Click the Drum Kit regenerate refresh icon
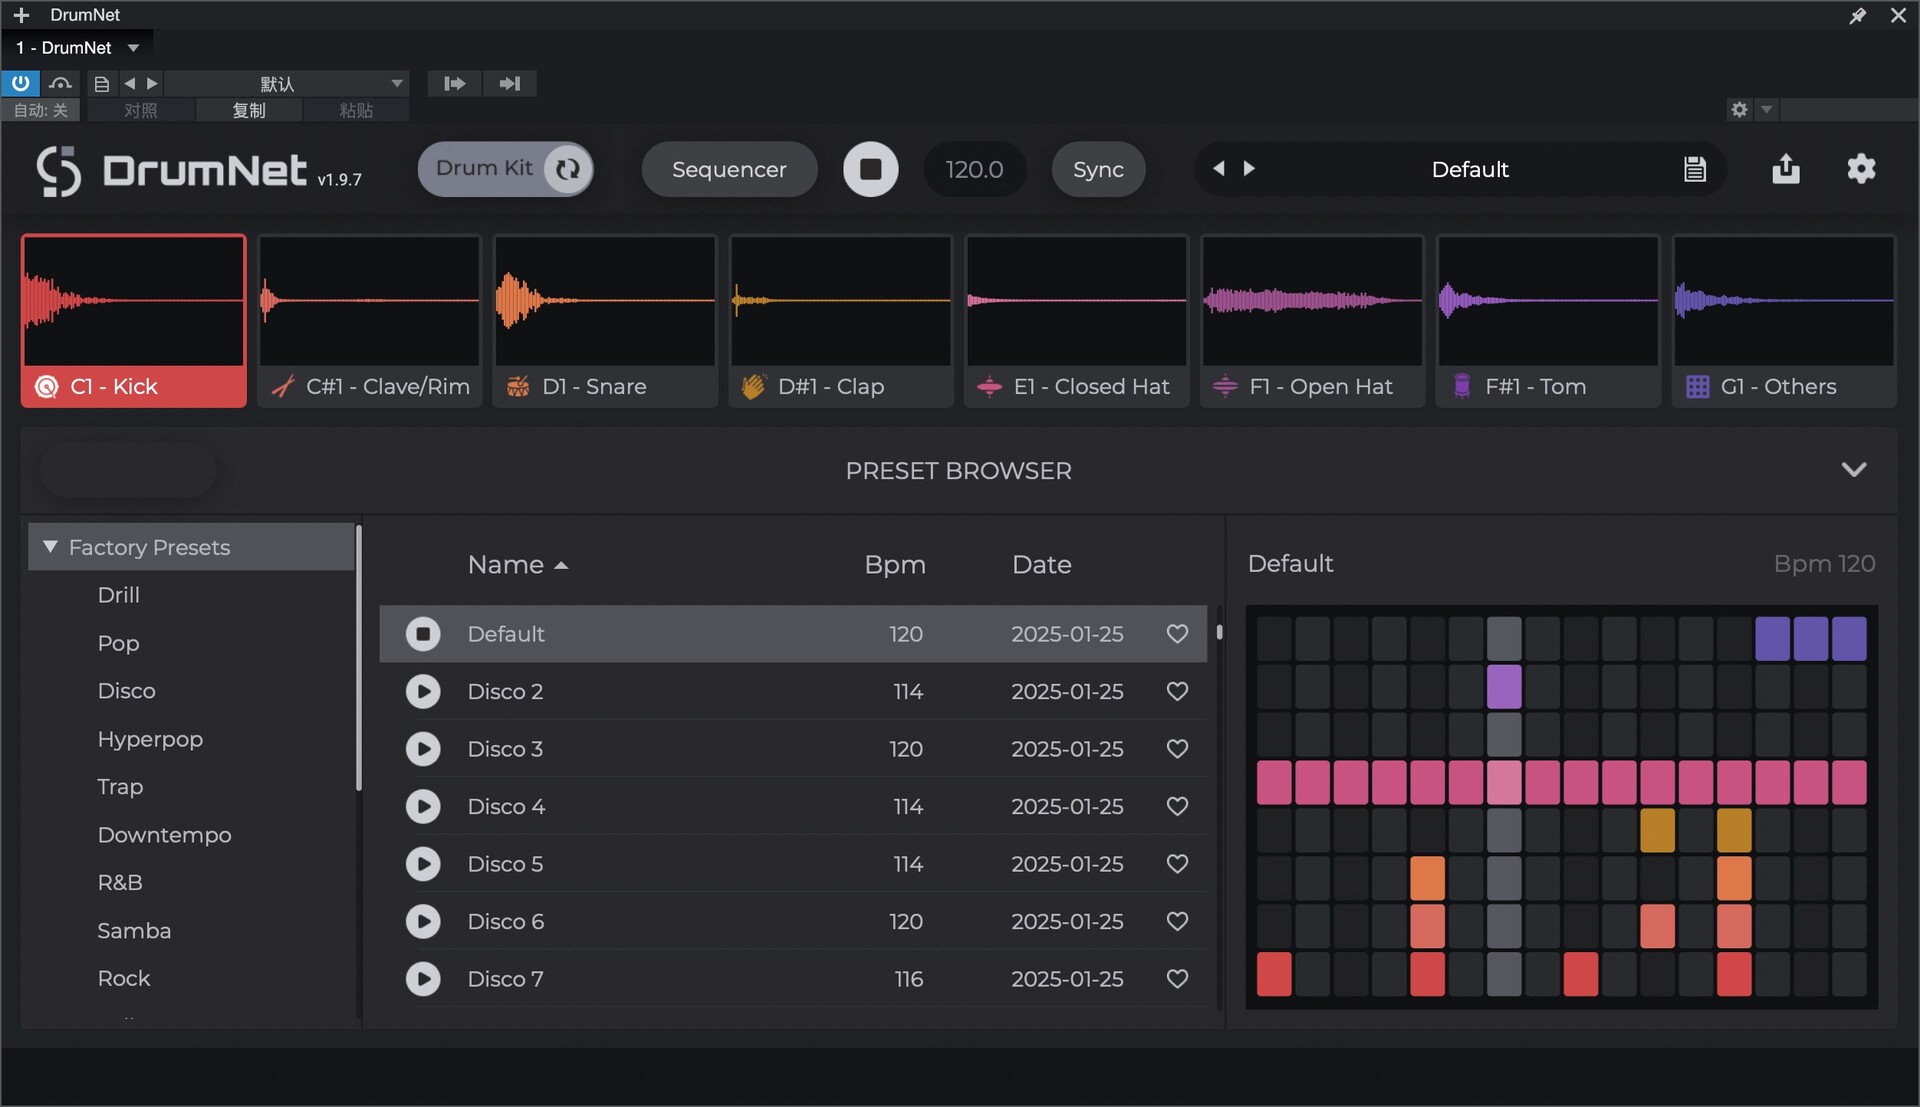The height and width of the screenshot is (1107, 1920). pyautogui.click(x=568, y=169)
